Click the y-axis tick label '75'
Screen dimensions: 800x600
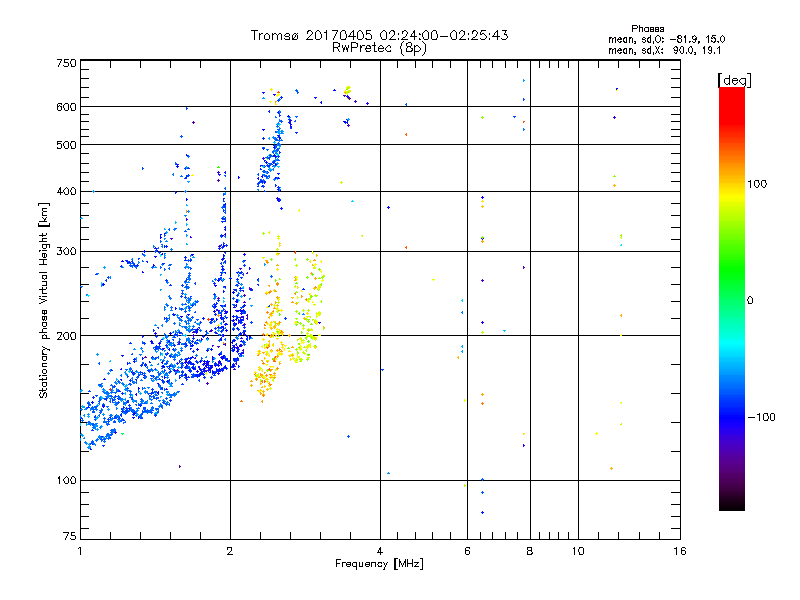click(x=70, y=536)
